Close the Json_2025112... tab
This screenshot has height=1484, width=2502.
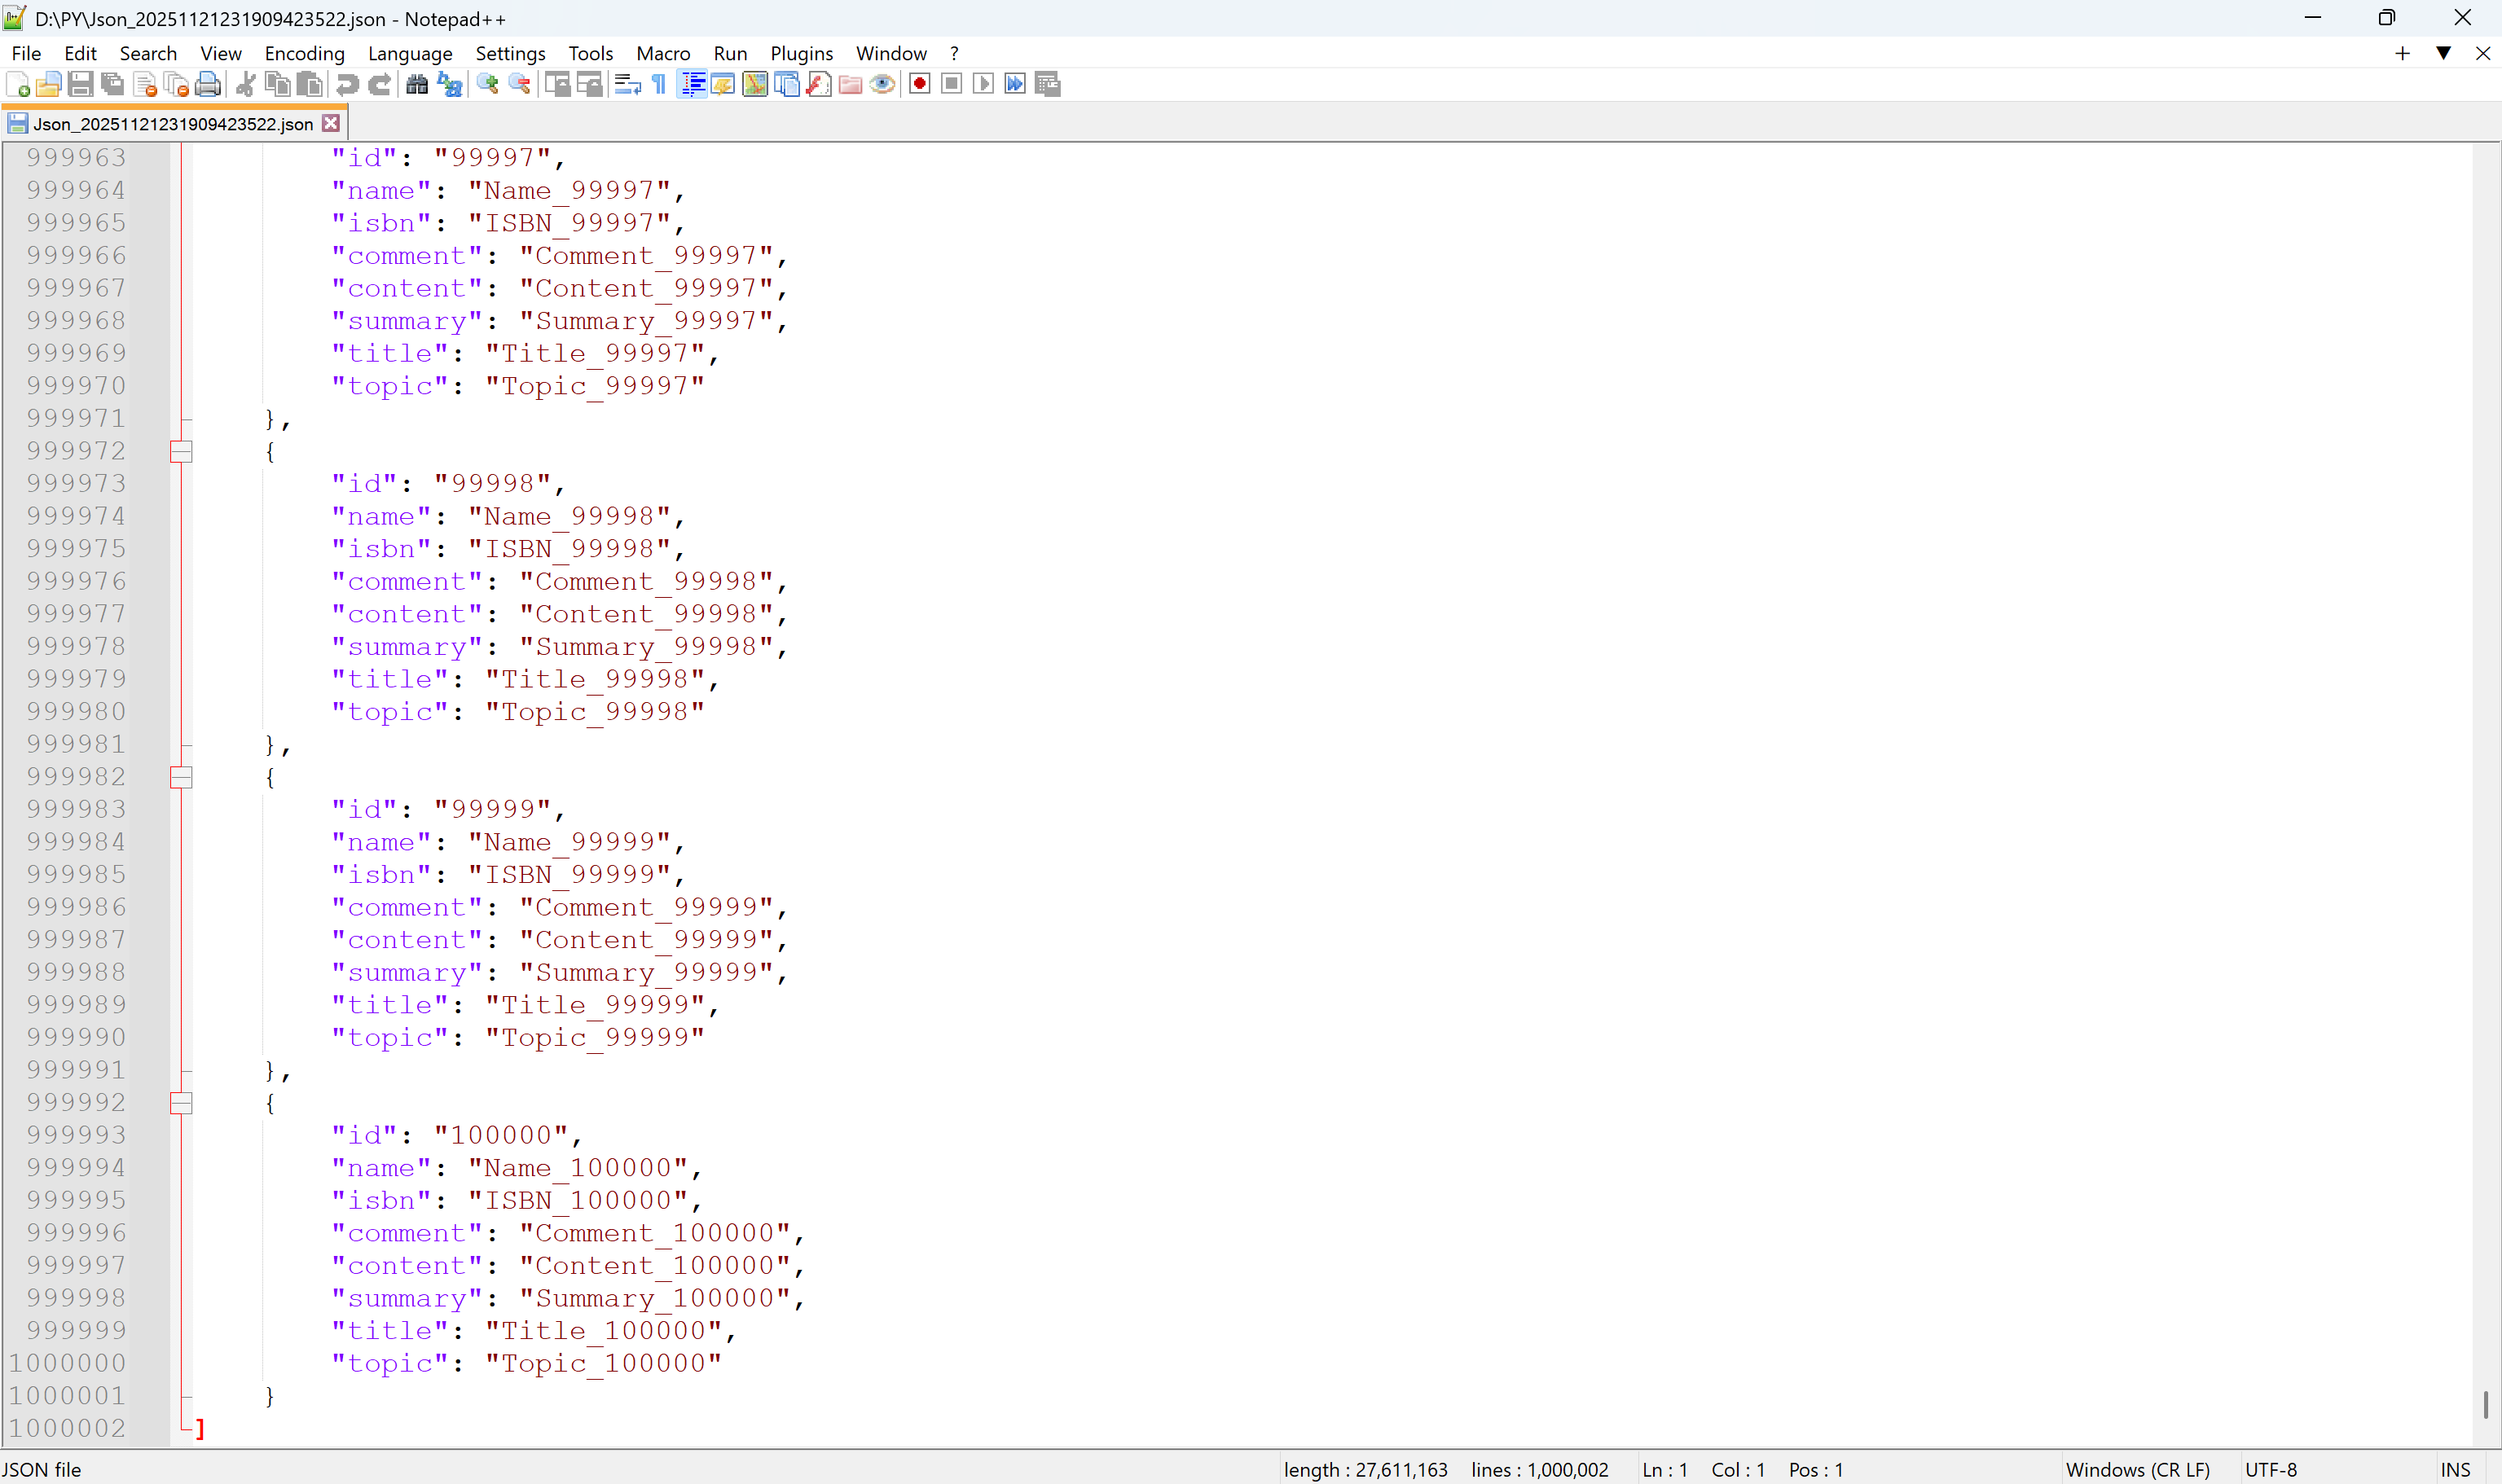click(331, 123)
